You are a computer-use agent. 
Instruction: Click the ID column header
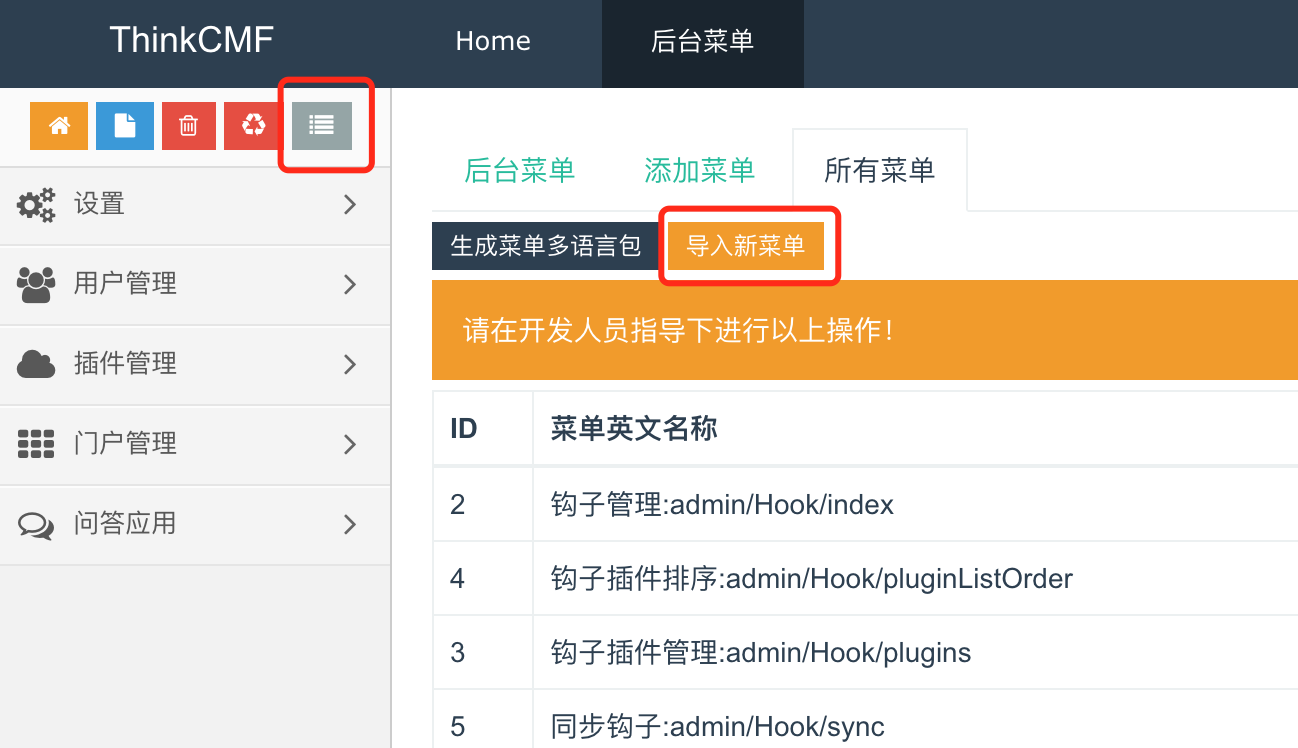[464, 429]
